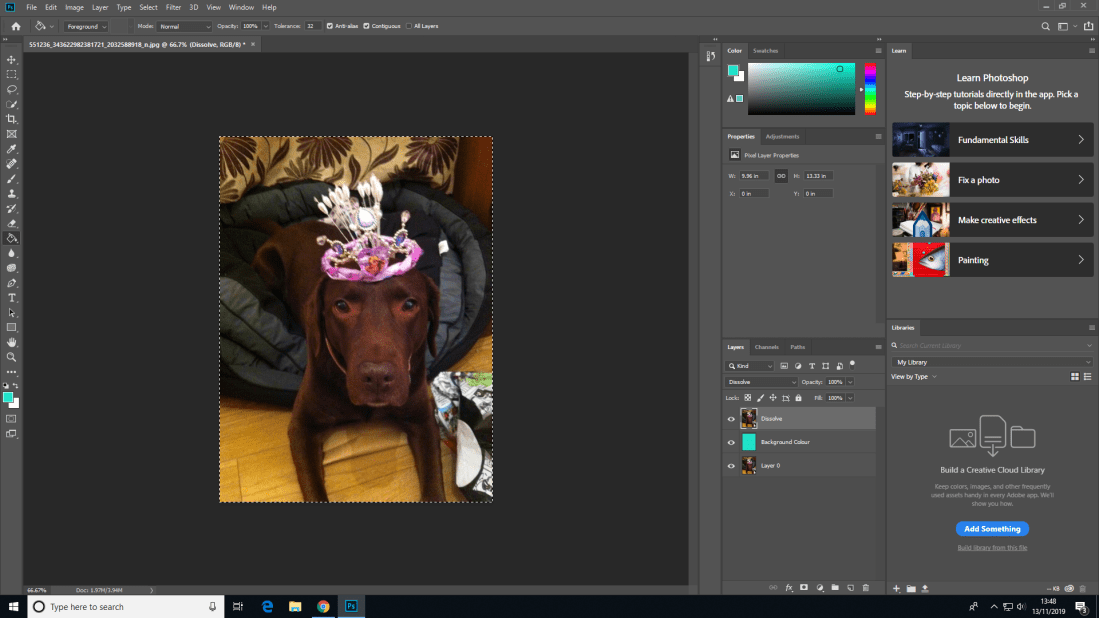Select the Hand tool
Screen dimensions: 1099x618
(x=12, y=342)
